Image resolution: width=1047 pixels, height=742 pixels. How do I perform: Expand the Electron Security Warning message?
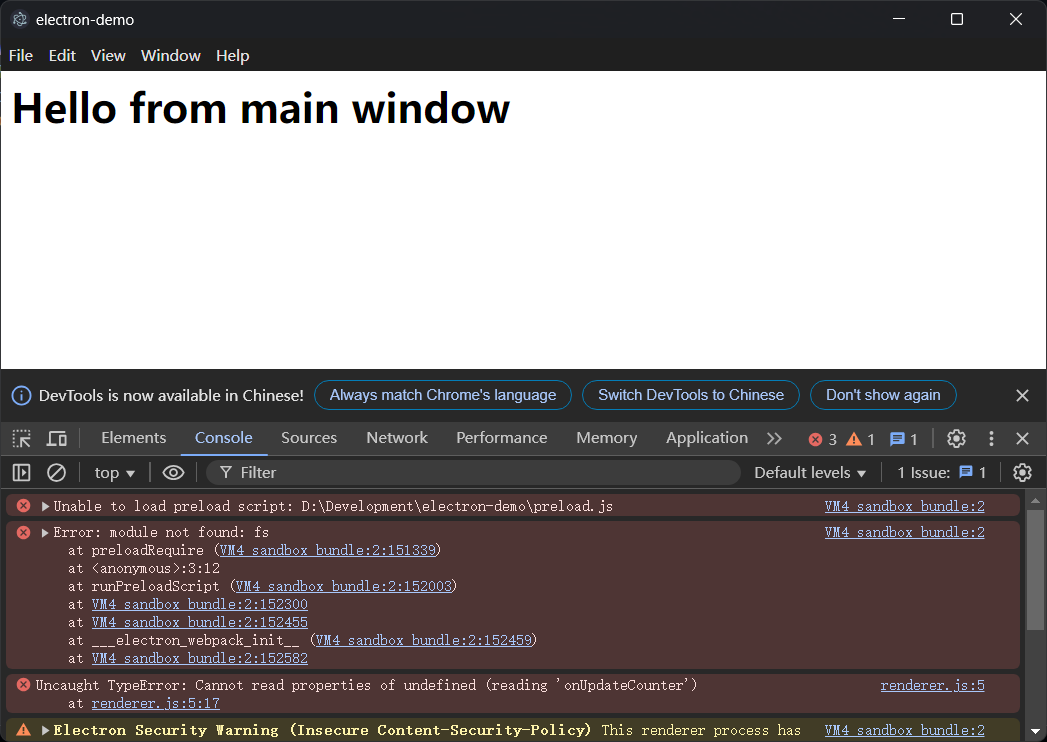coord(45,730)
